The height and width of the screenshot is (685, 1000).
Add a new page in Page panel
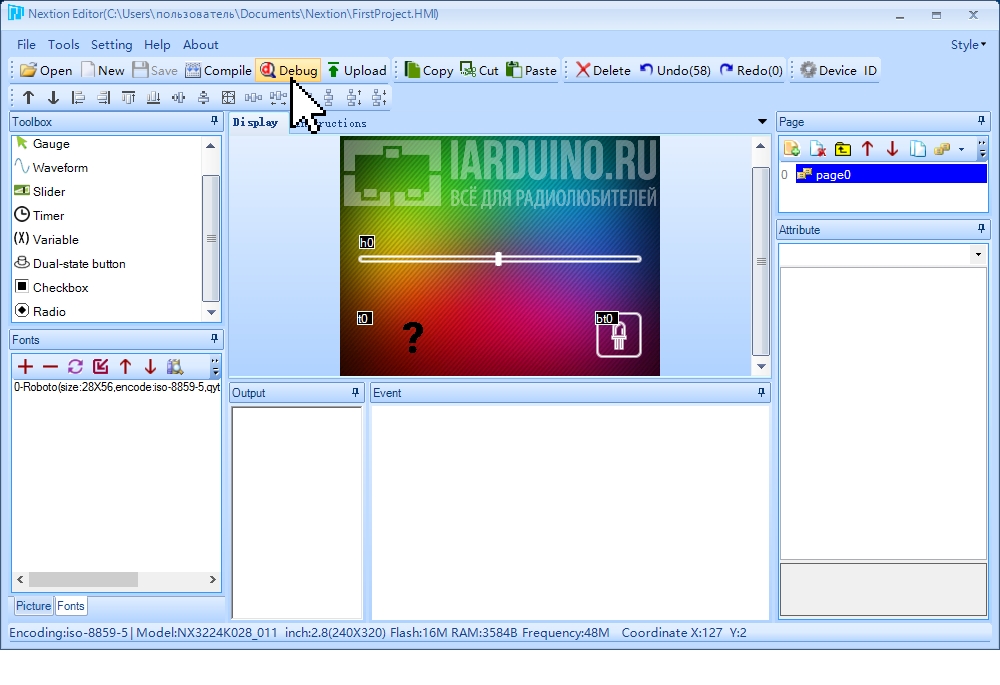(792, 149)
